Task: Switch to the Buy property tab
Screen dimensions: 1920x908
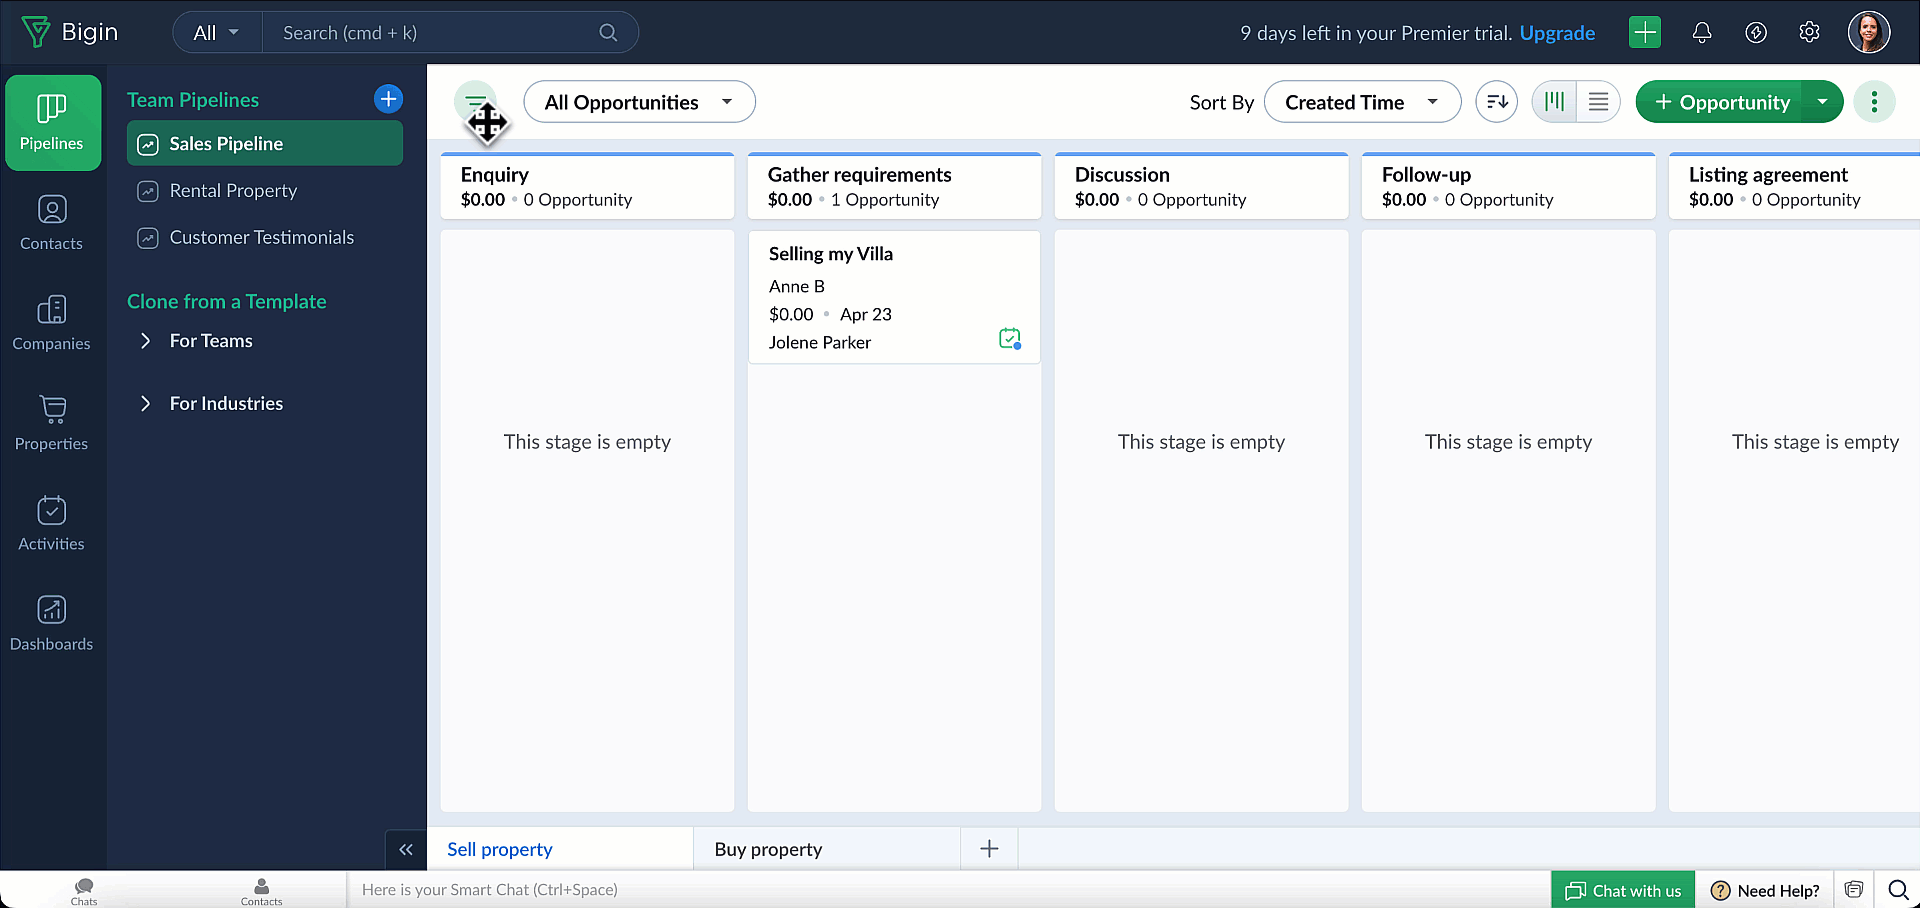Action: pyautogui.click(x=768, y=849)
